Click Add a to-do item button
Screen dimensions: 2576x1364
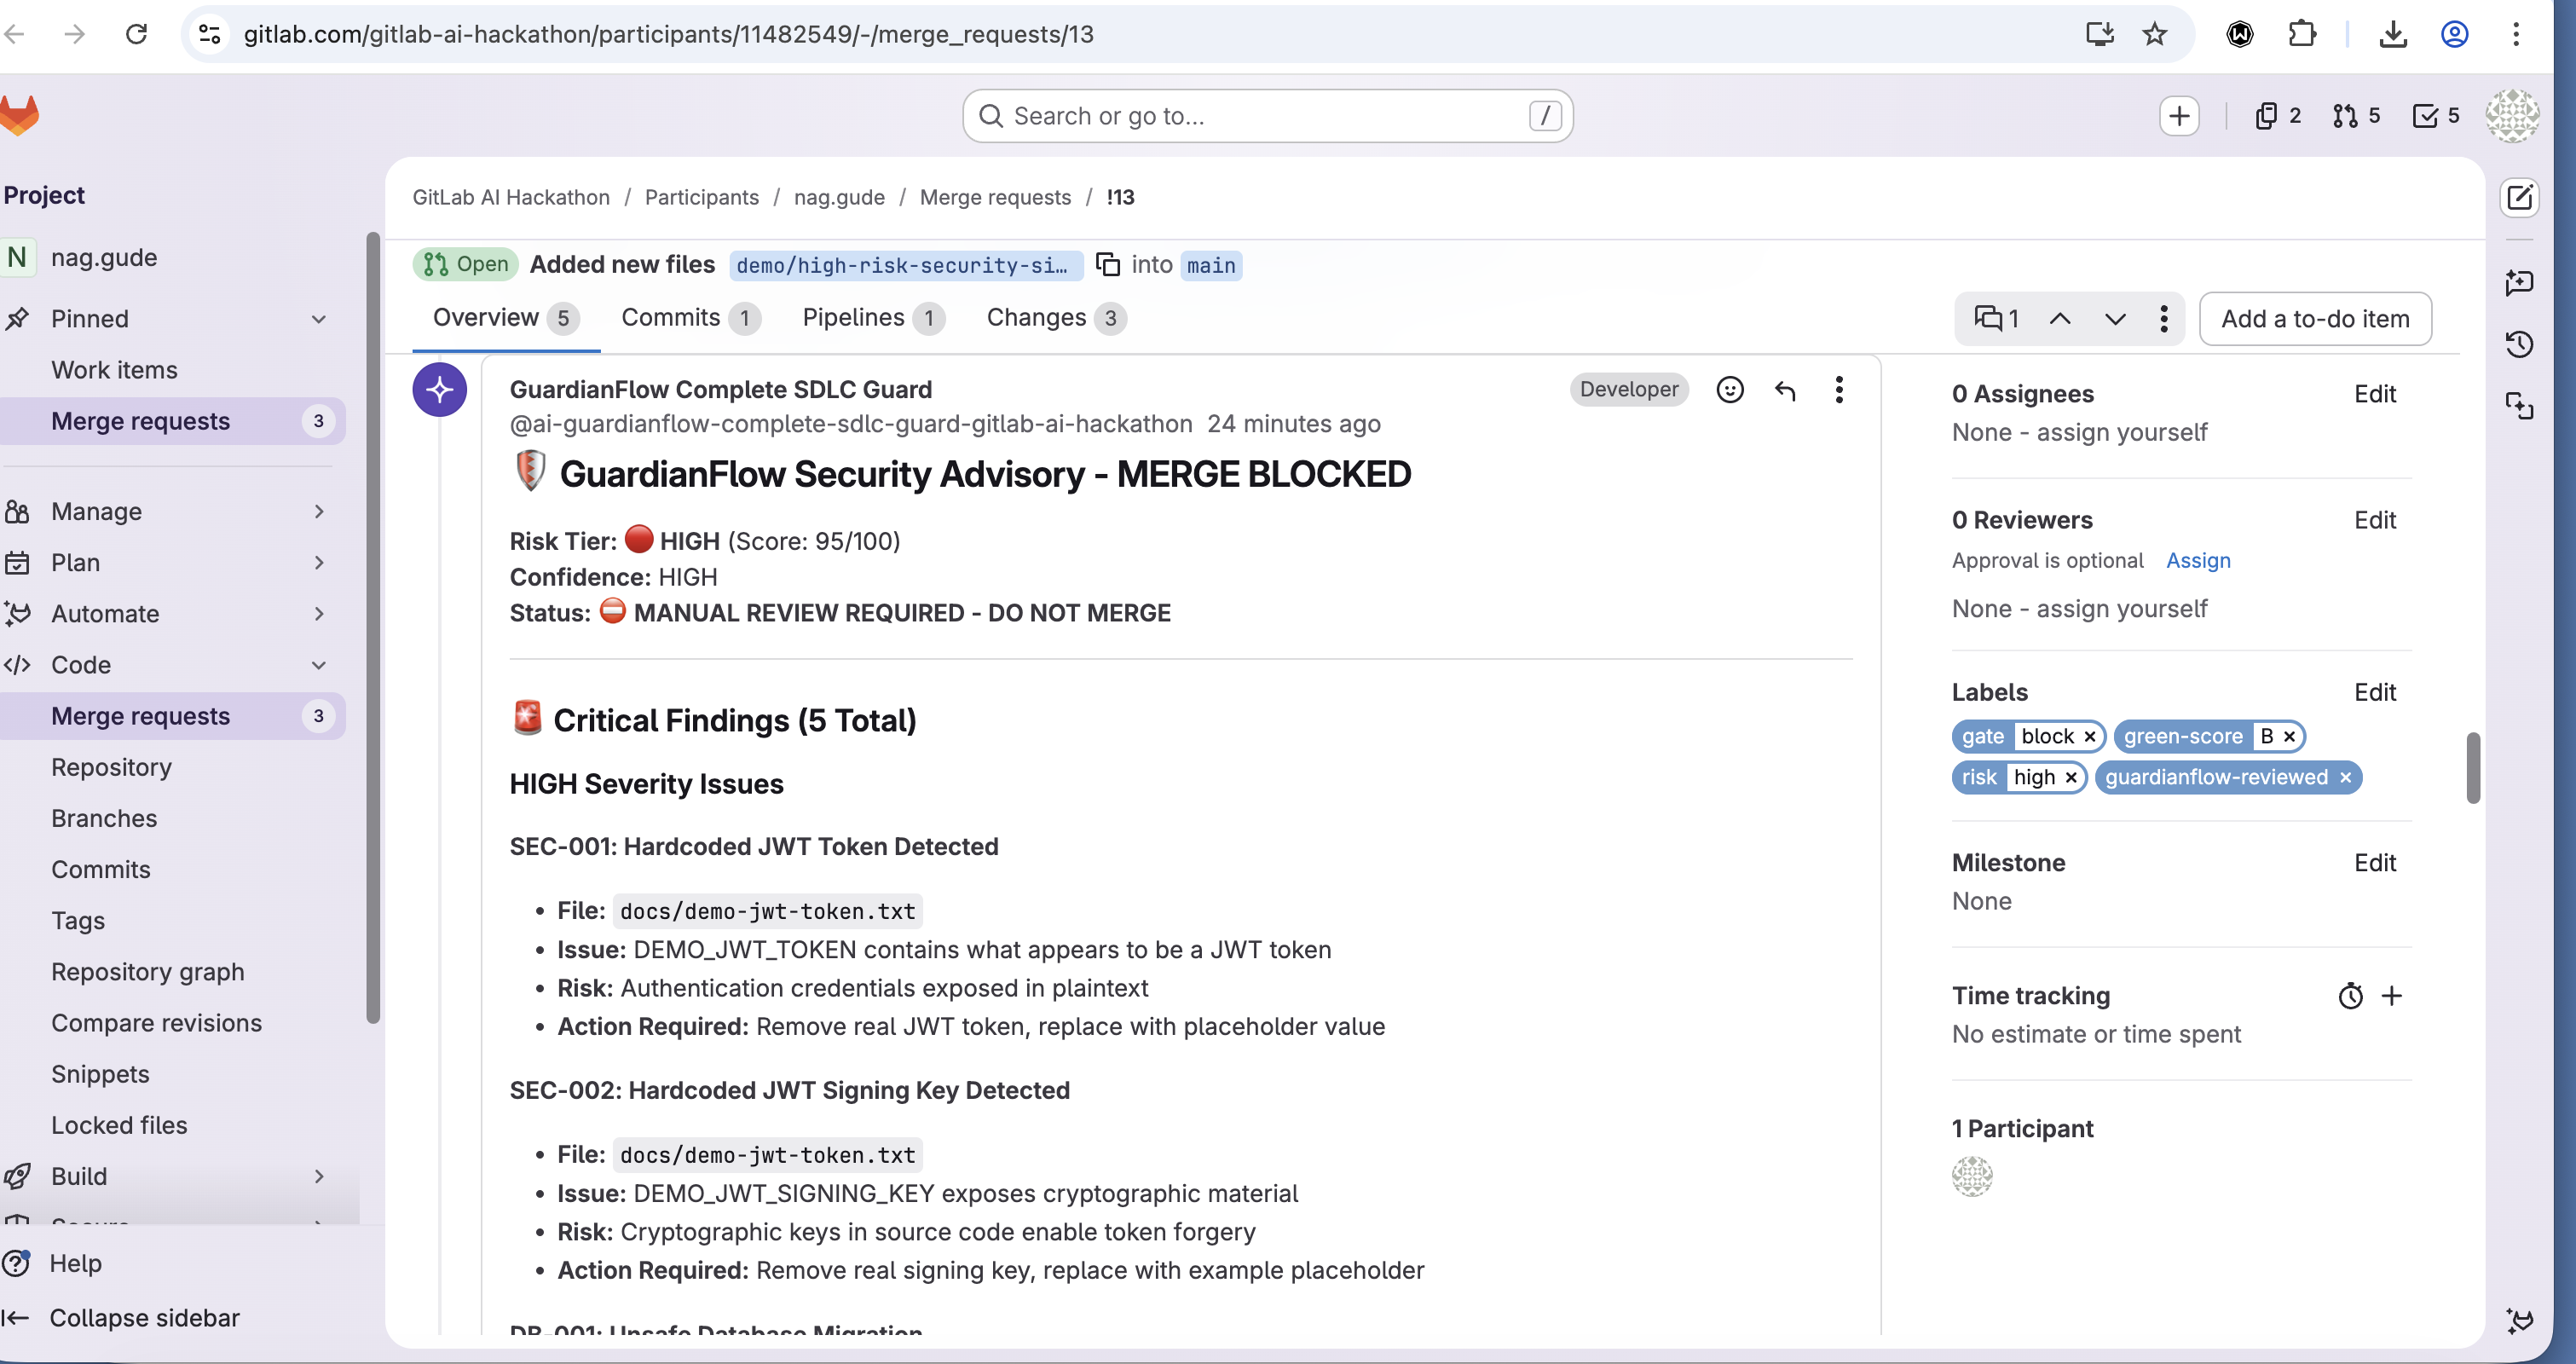2314,319
